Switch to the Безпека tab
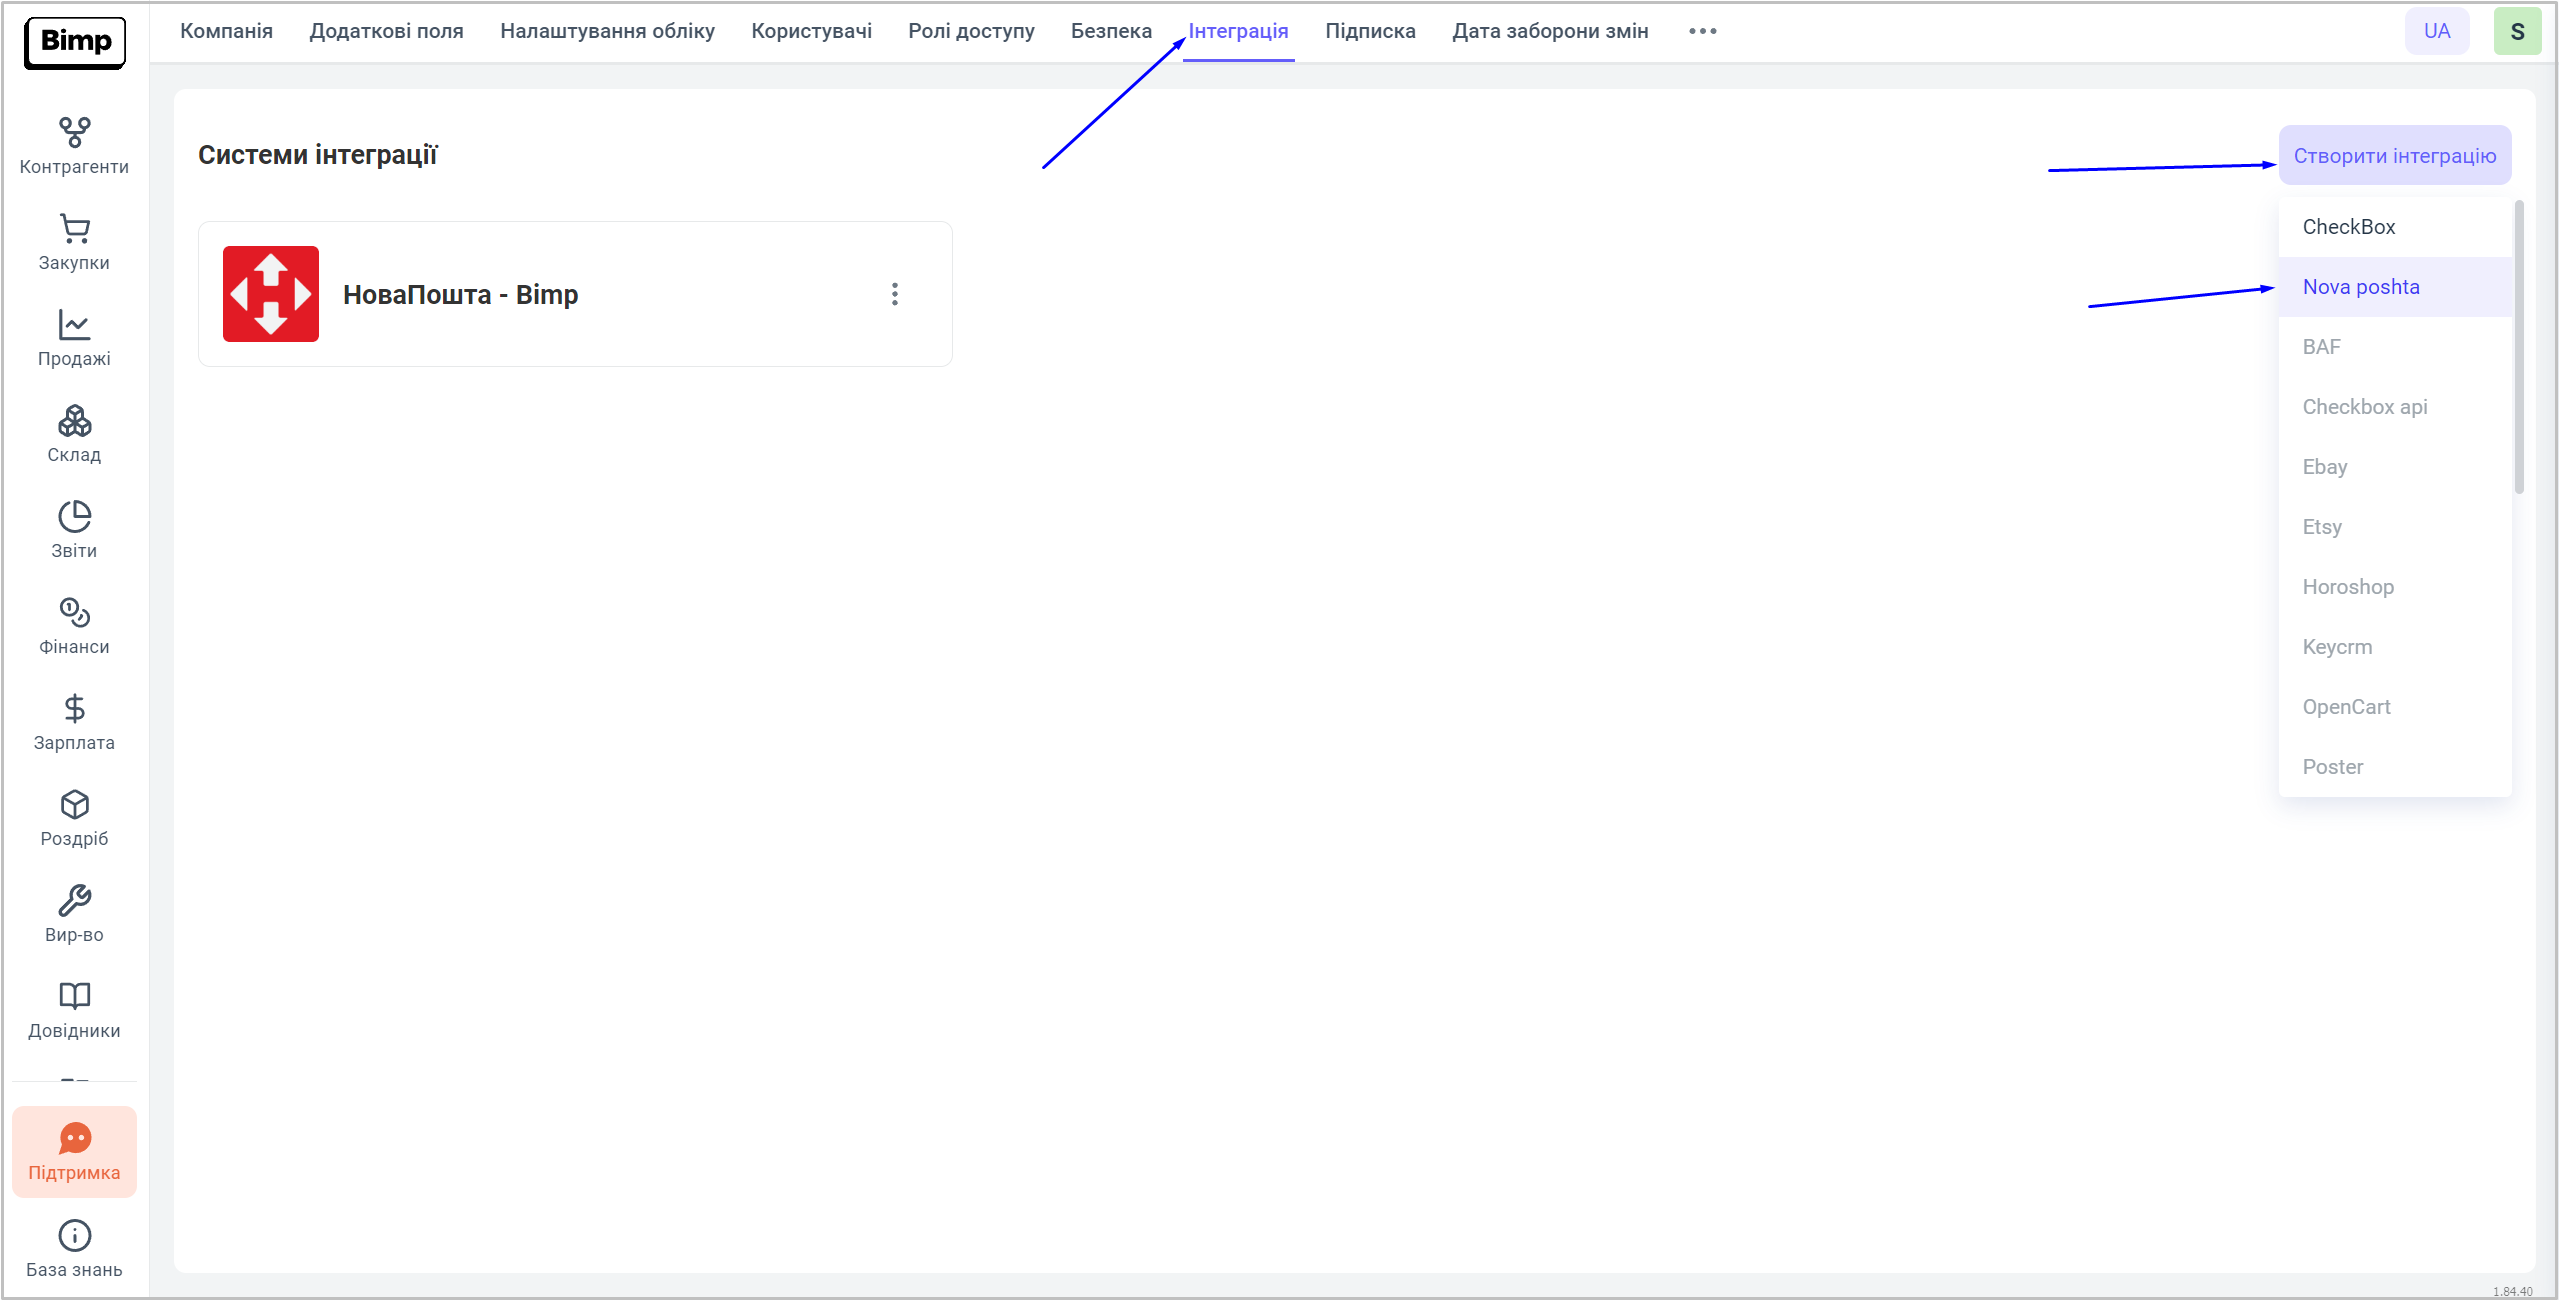 click(x=1110, y=31)
